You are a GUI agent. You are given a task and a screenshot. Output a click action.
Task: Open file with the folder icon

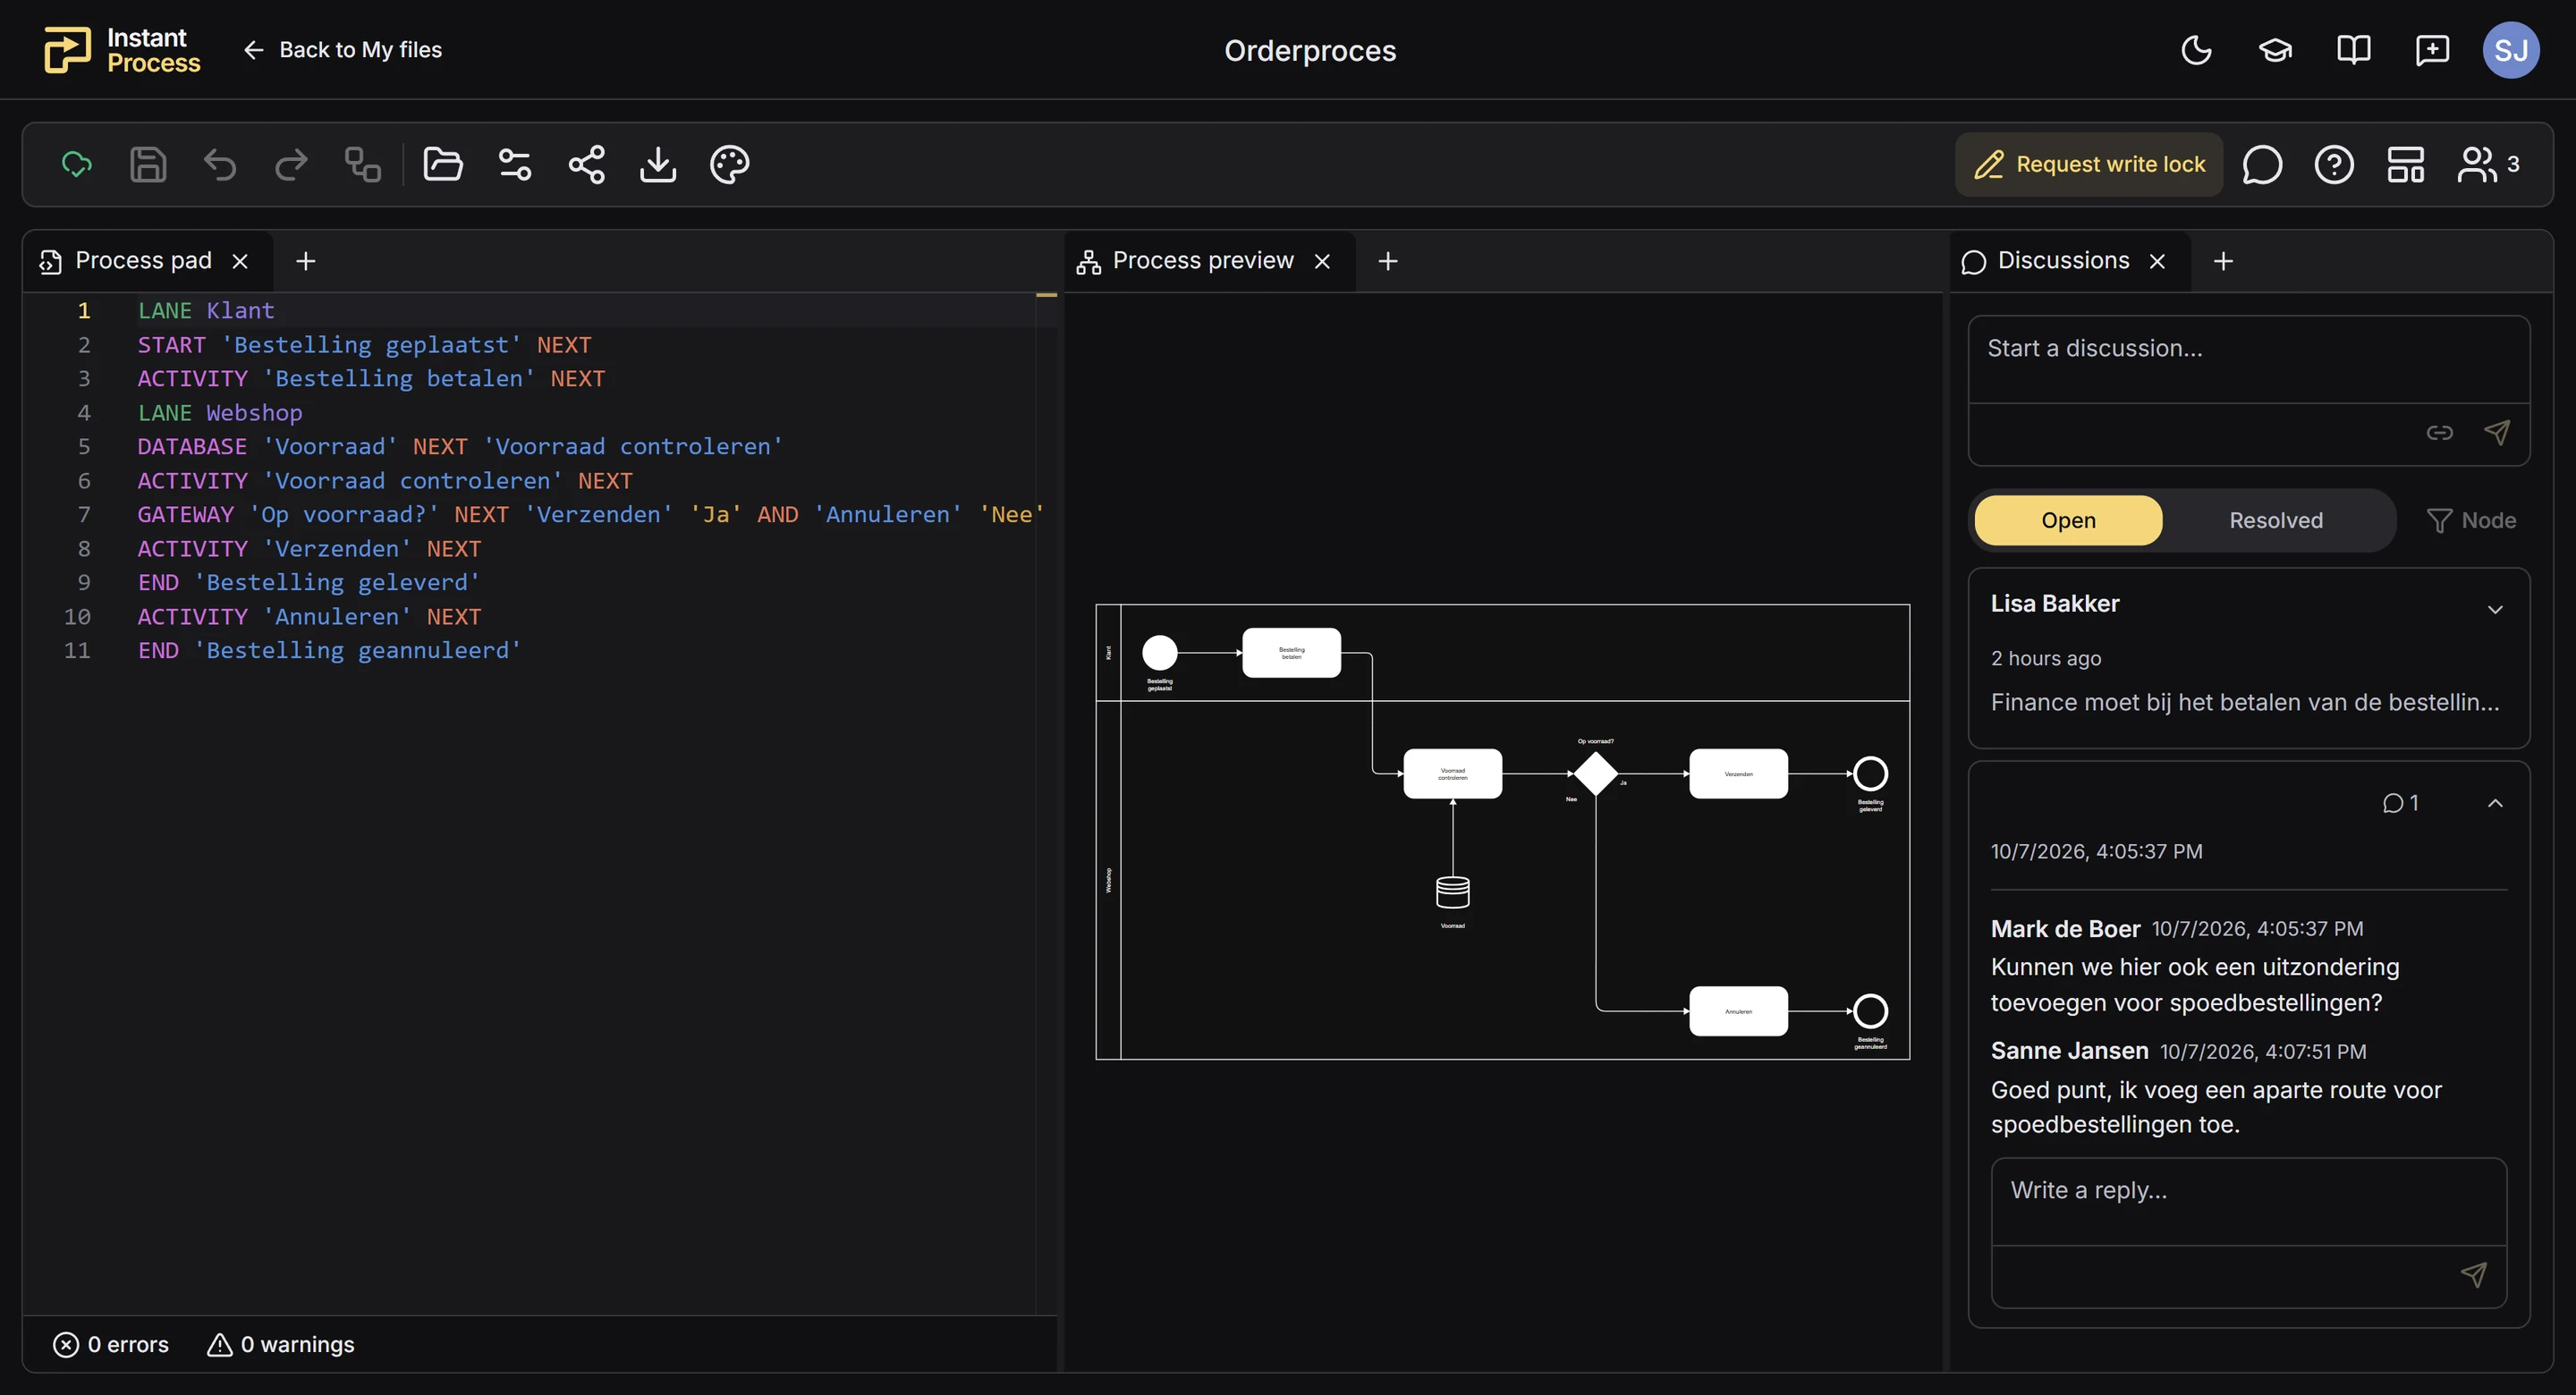click(x=443, y=164)
